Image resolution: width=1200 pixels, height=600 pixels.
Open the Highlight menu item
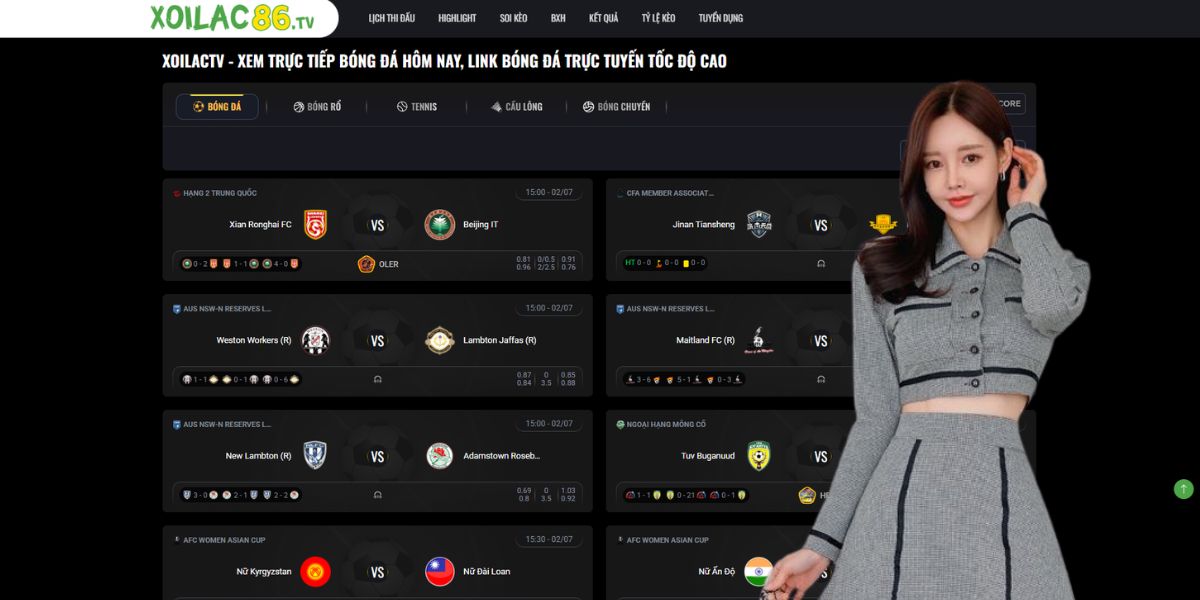pyautogui.click(x=457, y=18)
